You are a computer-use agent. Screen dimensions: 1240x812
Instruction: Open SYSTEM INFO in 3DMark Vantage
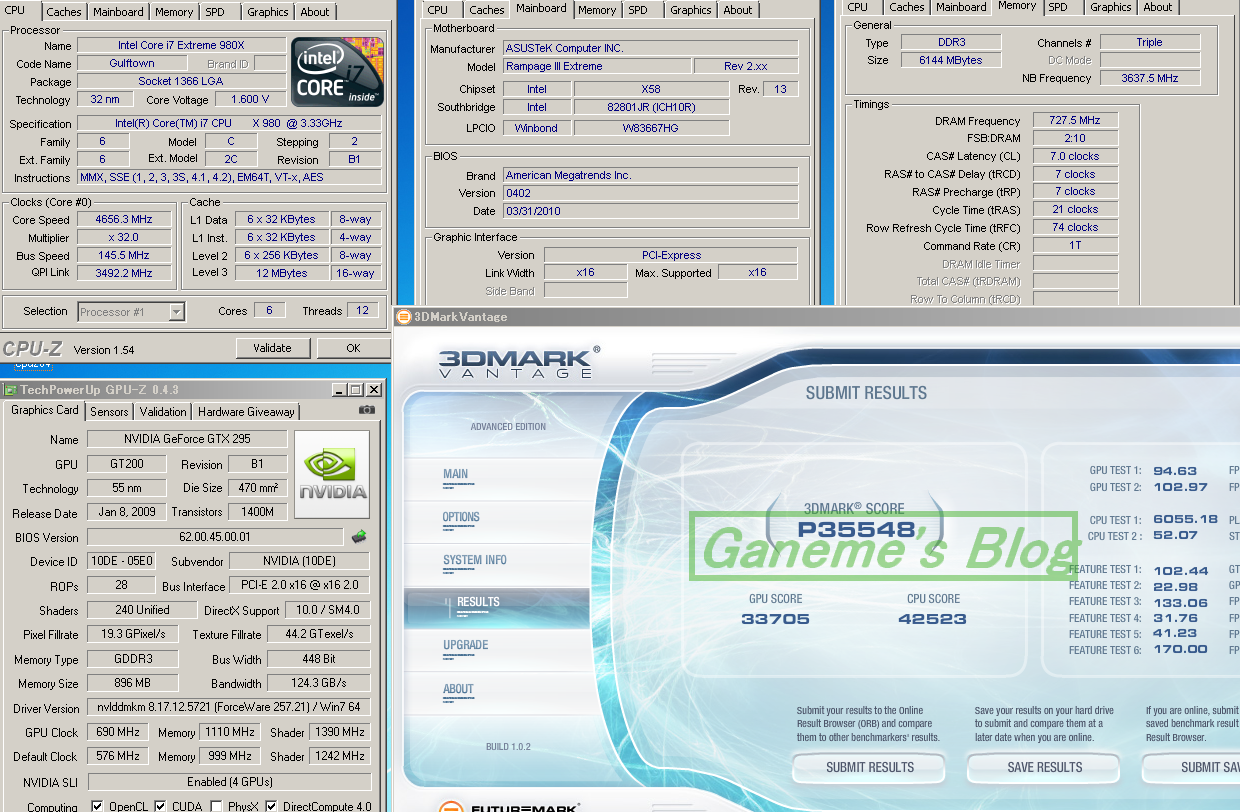coord(475,561)
